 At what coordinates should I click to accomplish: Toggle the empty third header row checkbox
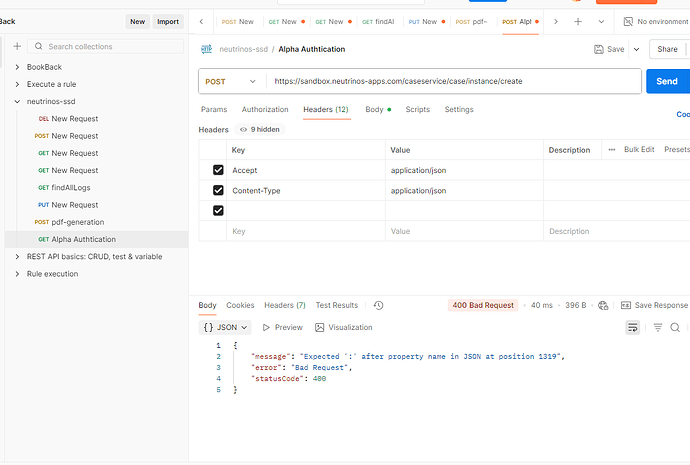218,210
